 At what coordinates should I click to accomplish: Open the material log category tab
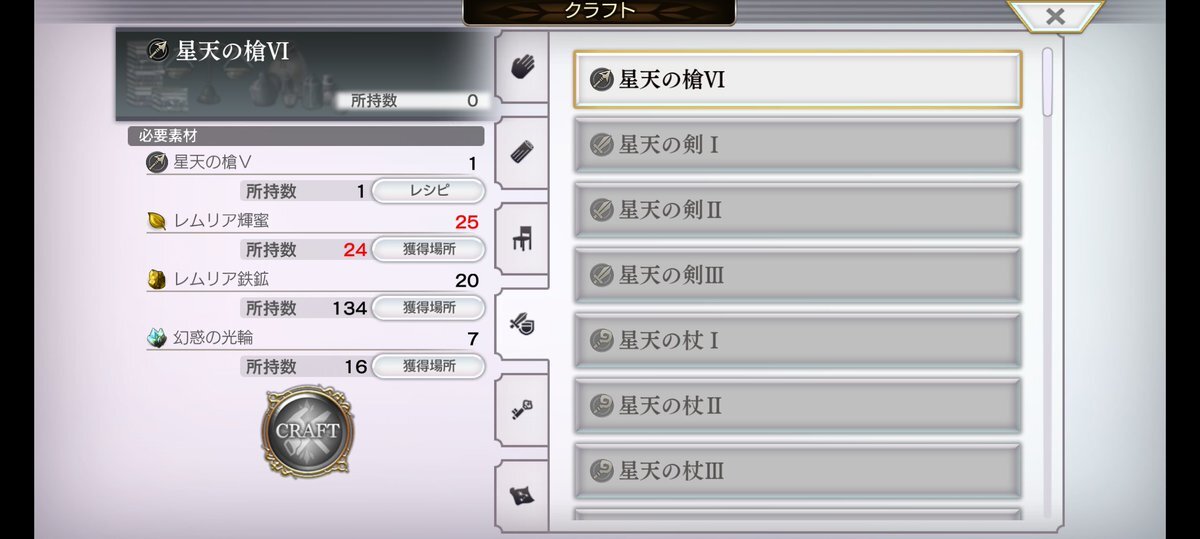pyautogui.click(x=523, y=152)
